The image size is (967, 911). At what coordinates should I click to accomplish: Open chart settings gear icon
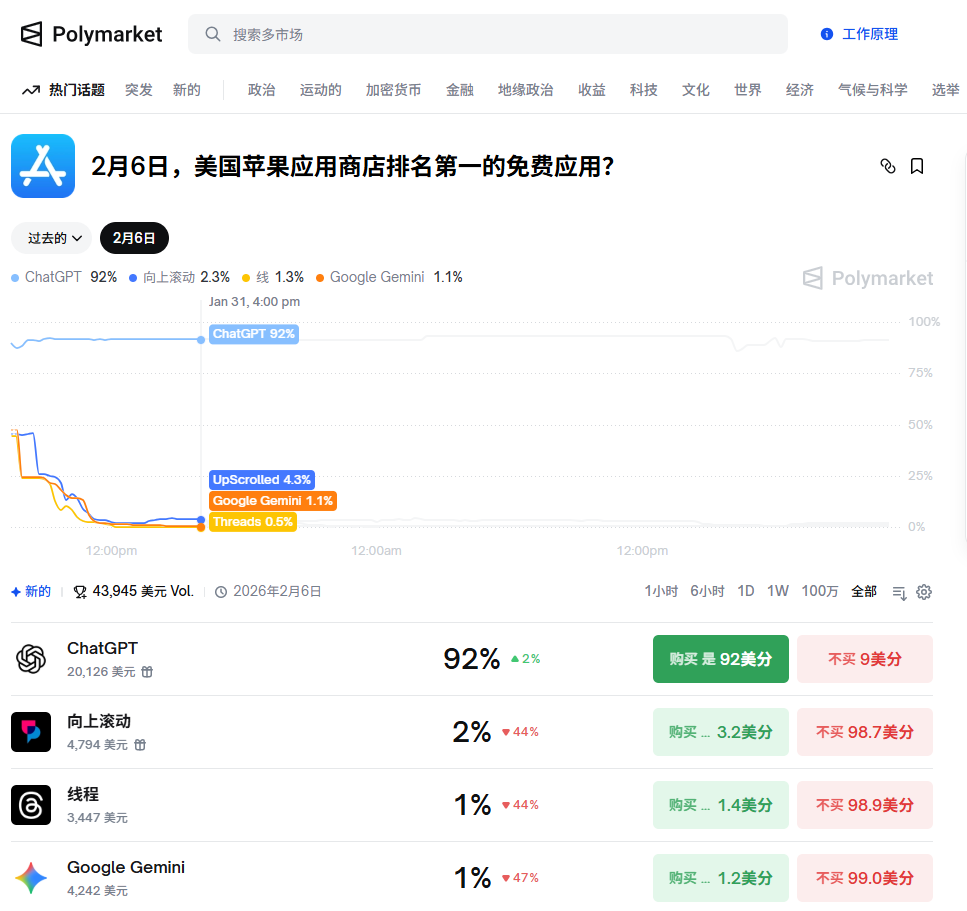click(x=924, y=592)
